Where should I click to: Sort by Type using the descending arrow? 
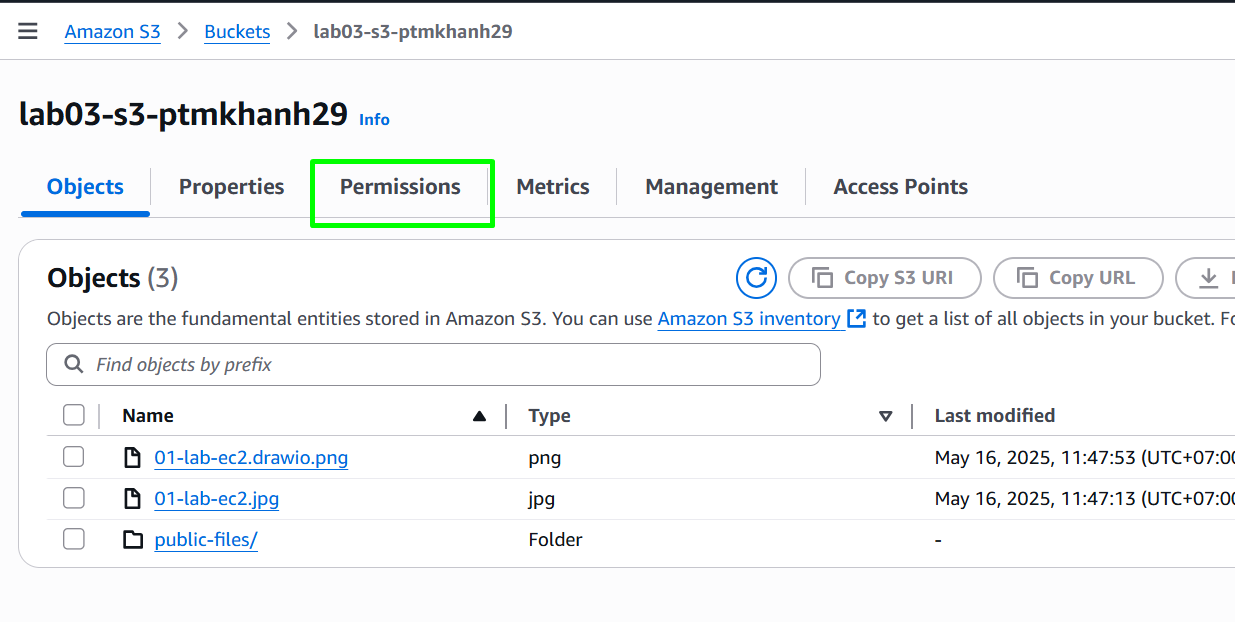click(x=885, y=416)
